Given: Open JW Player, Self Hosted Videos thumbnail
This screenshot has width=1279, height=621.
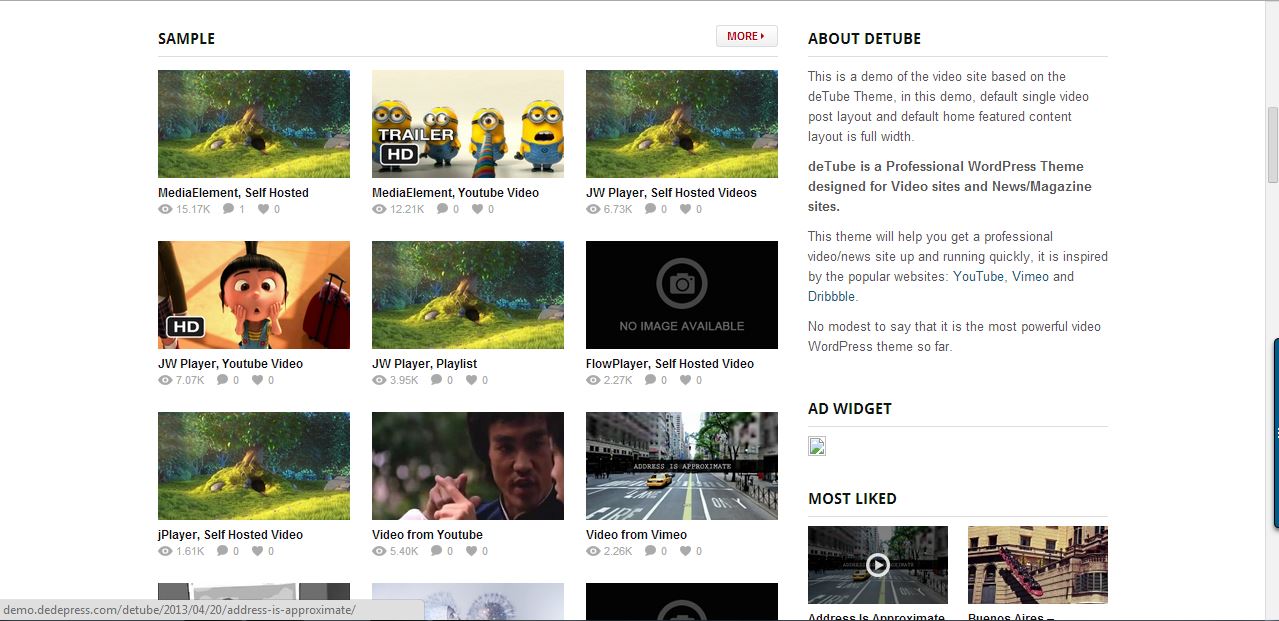Looking at the screenshot, I should coord(682,124).
